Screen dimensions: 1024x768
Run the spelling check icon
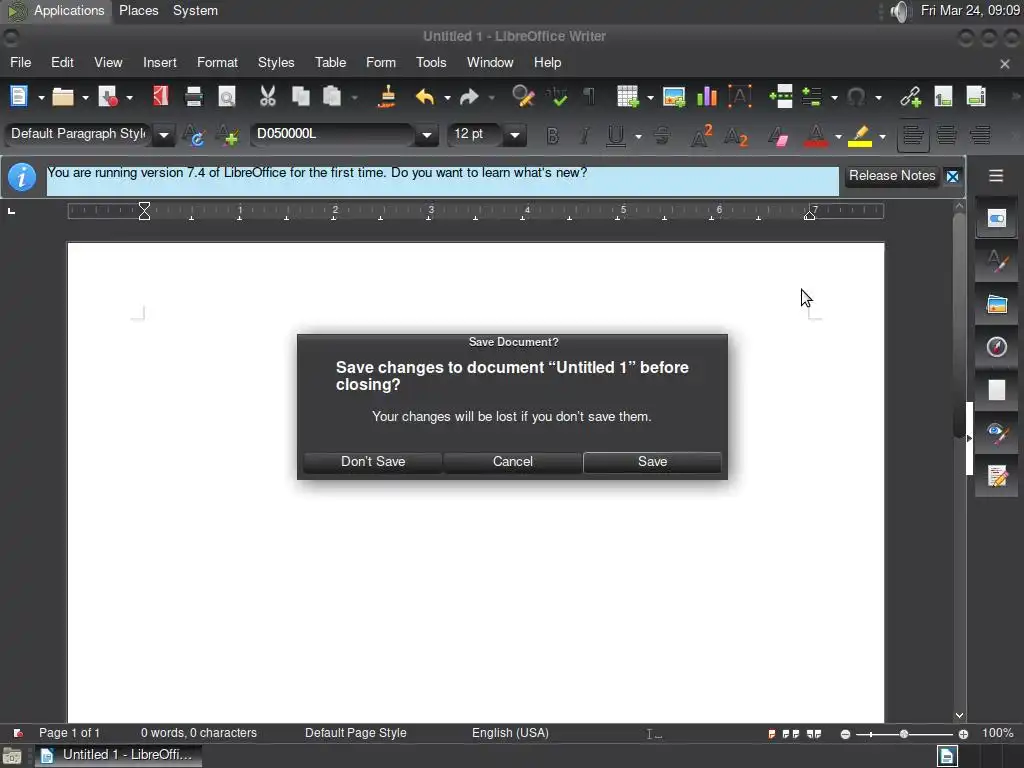(556, 97)
